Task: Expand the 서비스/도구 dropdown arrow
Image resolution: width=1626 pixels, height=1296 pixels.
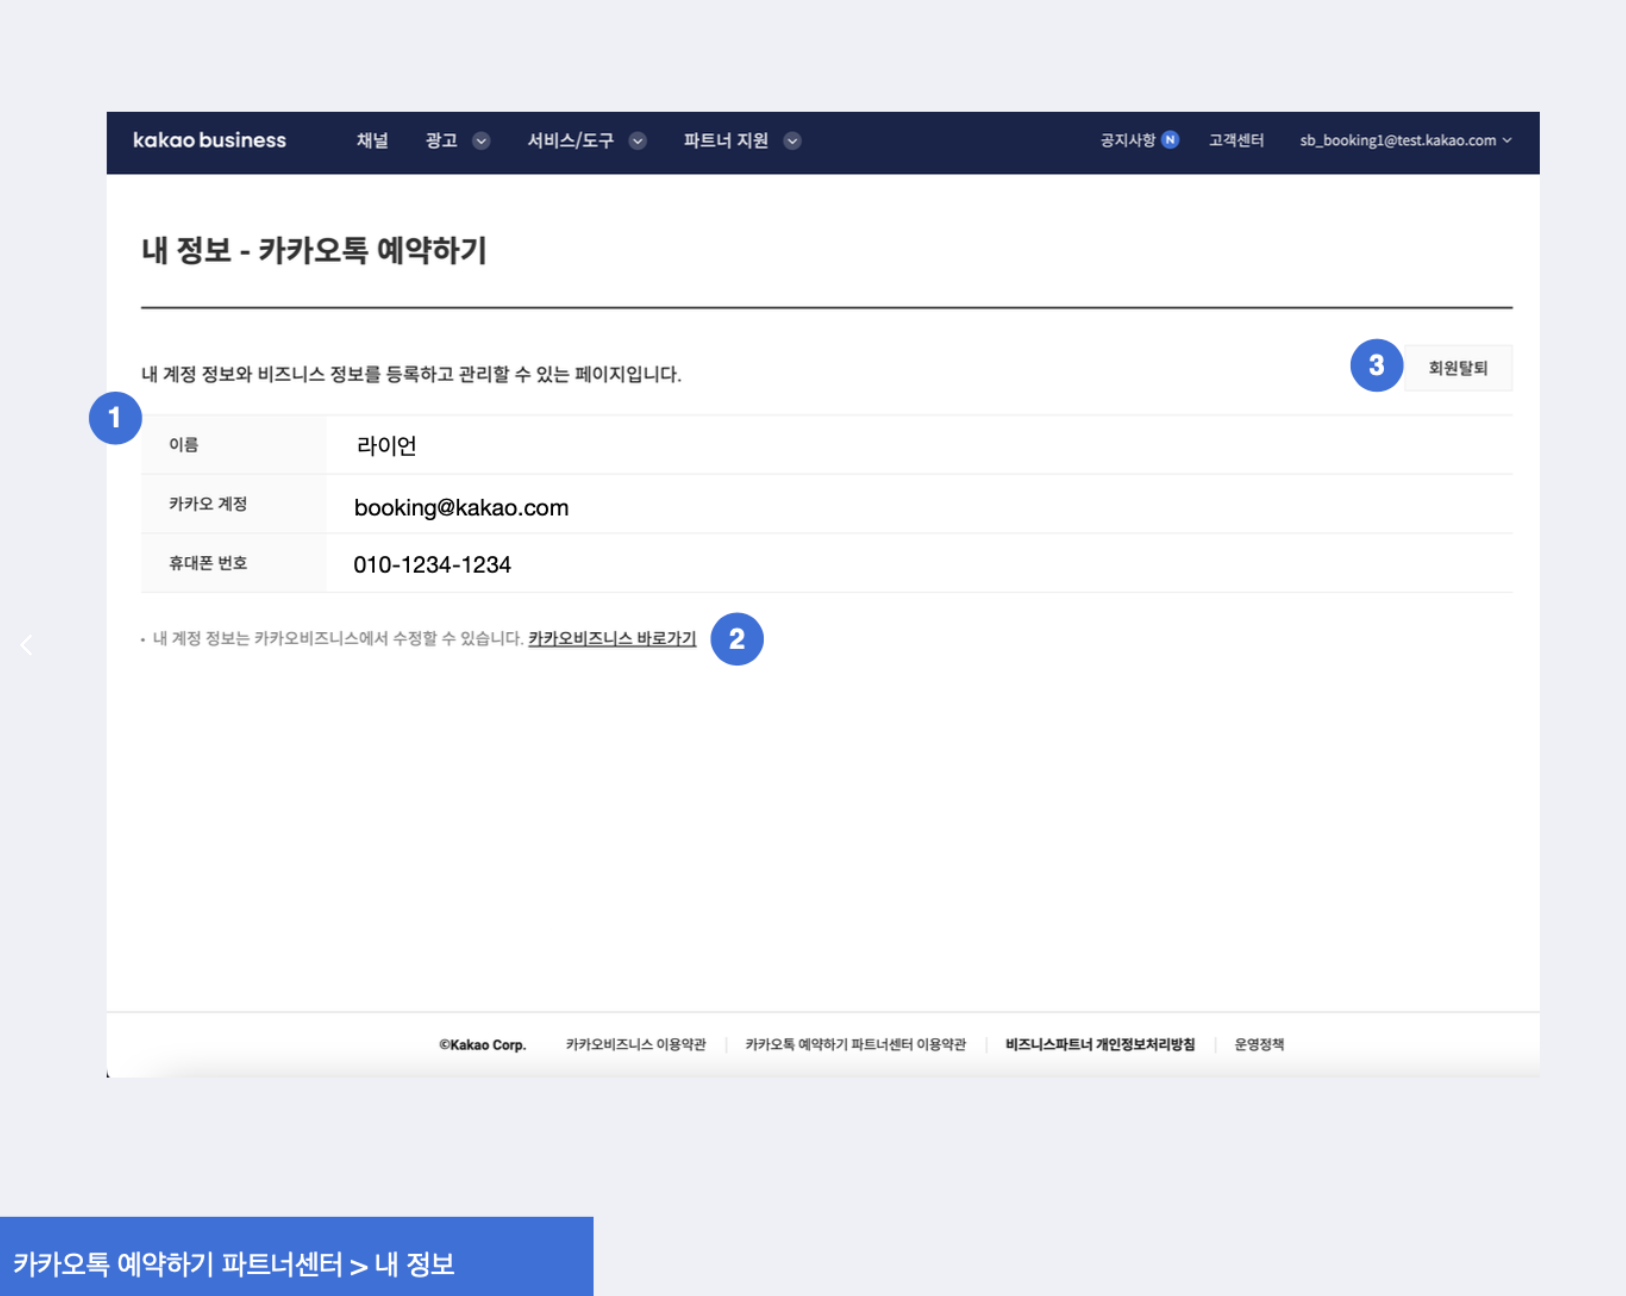Action: tap(637, 141)
